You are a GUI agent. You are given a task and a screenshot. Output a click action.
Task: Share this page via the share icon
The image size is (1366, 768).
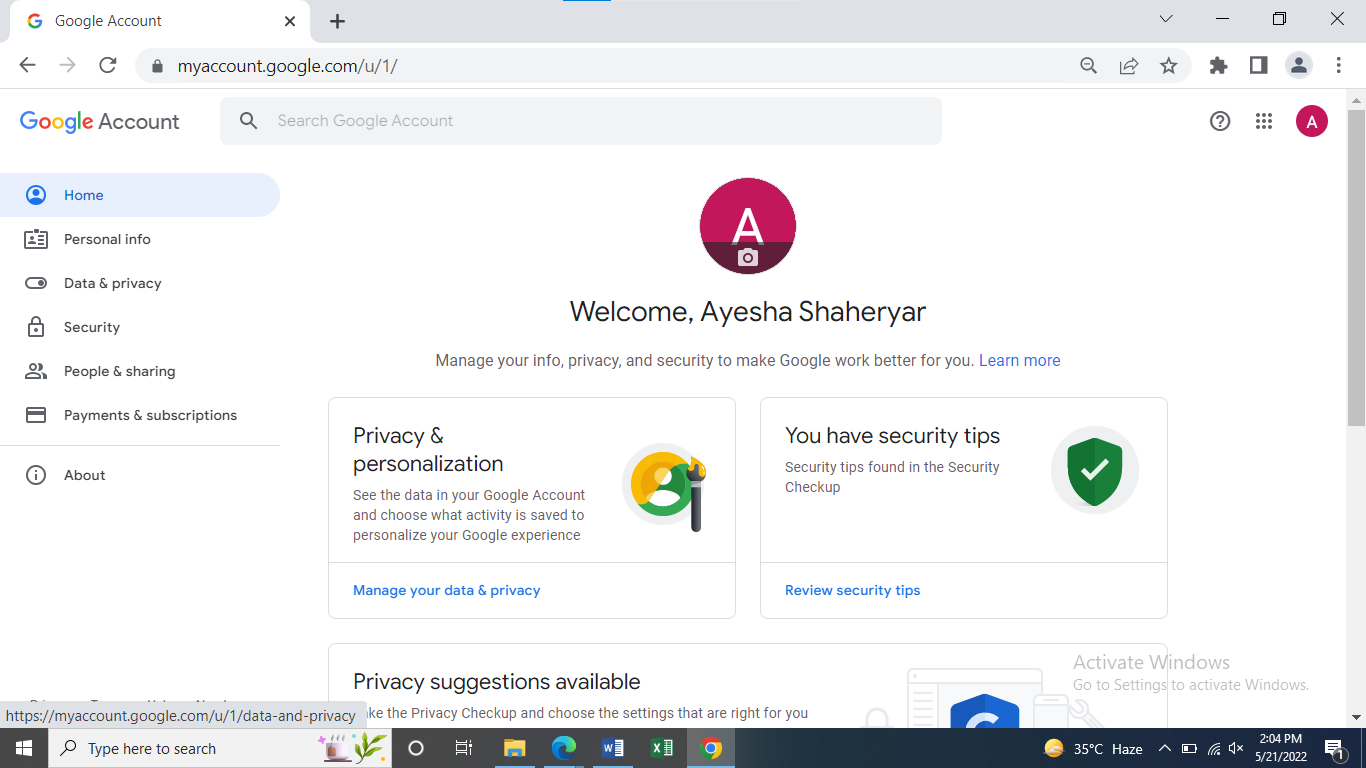1129,65
